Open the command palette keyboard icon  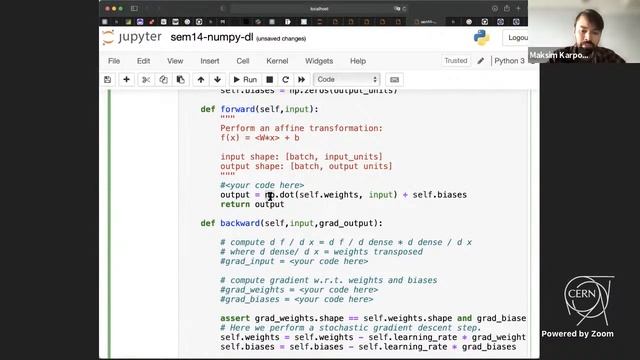394,80
